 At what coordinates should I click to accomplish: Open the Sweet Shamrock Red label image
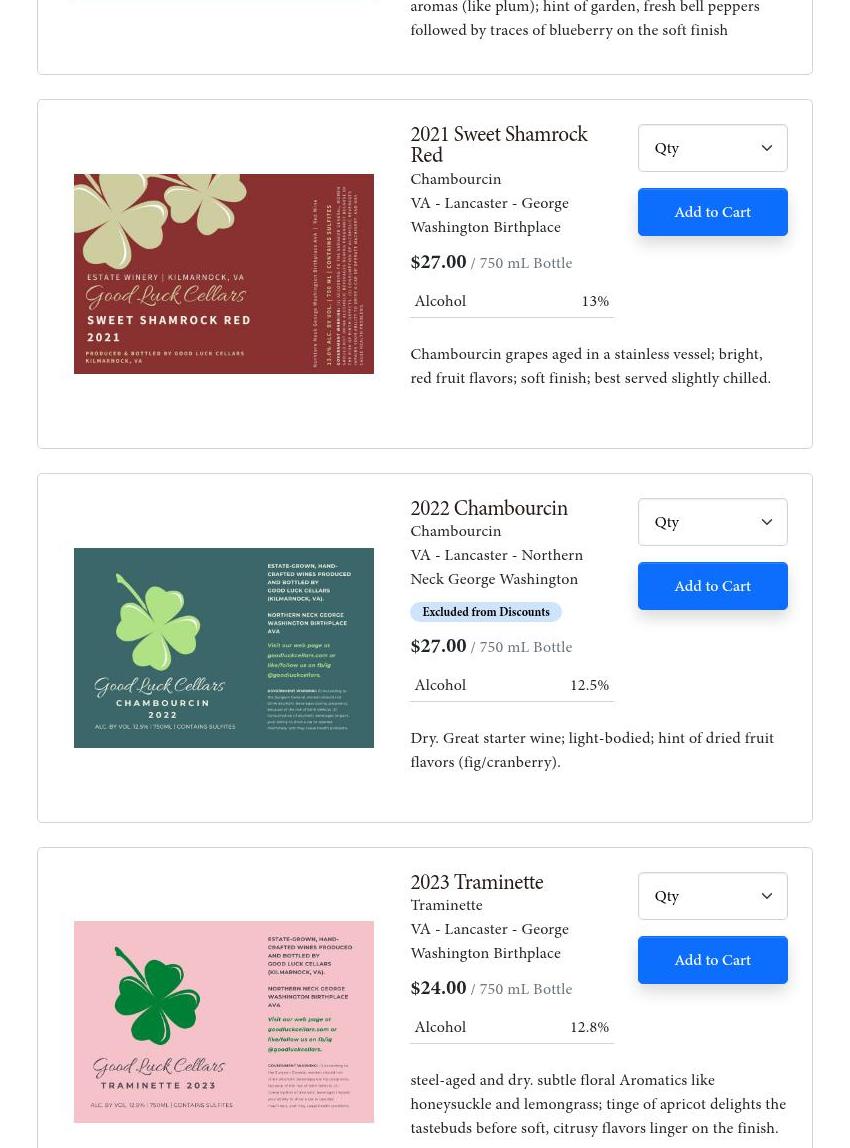click(x=224, y=274)
